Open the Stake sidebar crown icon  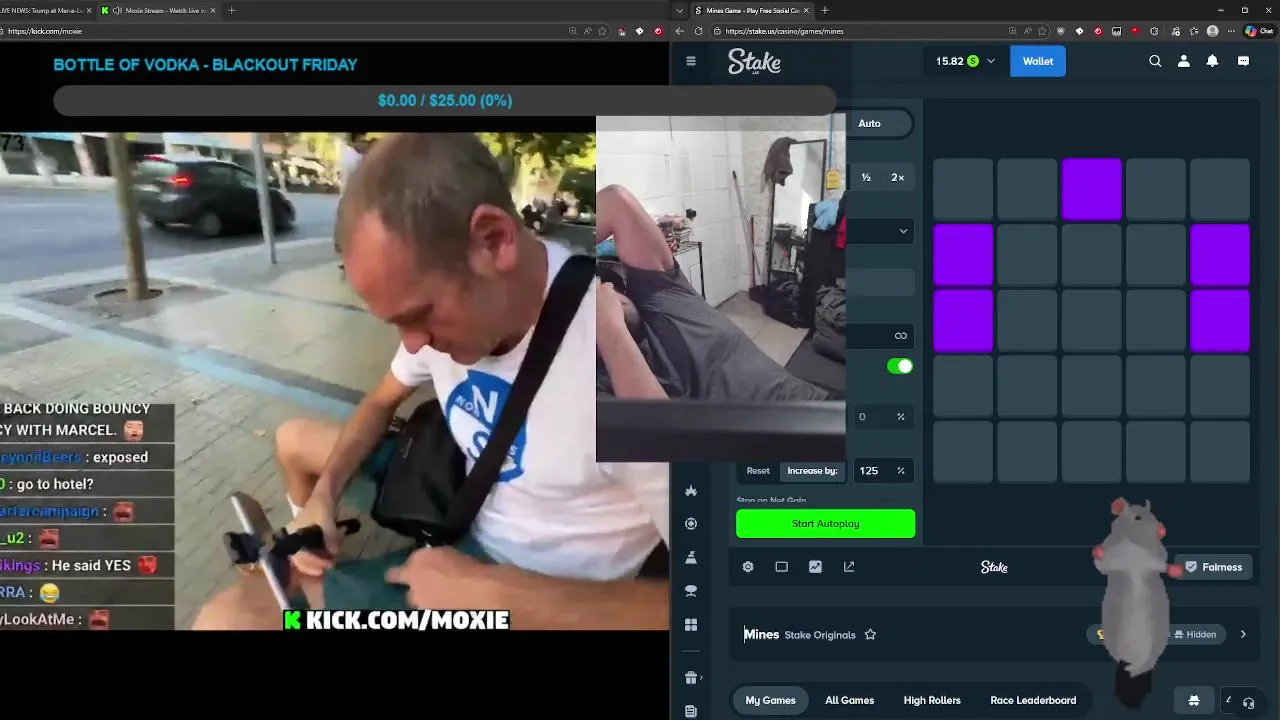pyautogui.click(x=690, y=491)
